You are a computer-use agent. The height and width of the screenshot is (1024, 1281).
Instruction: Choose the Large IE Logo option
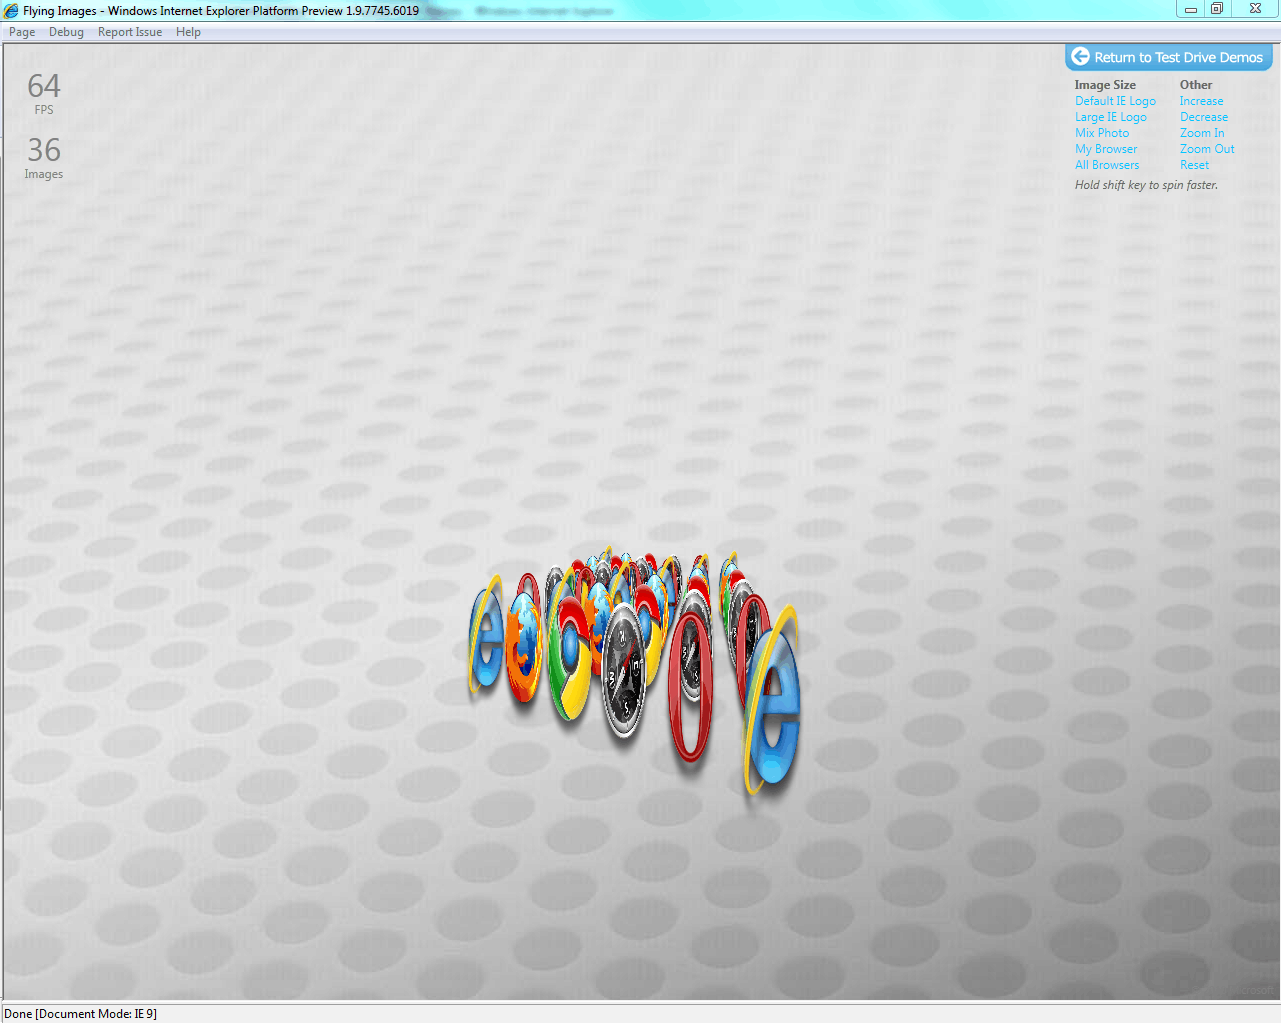pyautogui.click(x=1111, y=117)
